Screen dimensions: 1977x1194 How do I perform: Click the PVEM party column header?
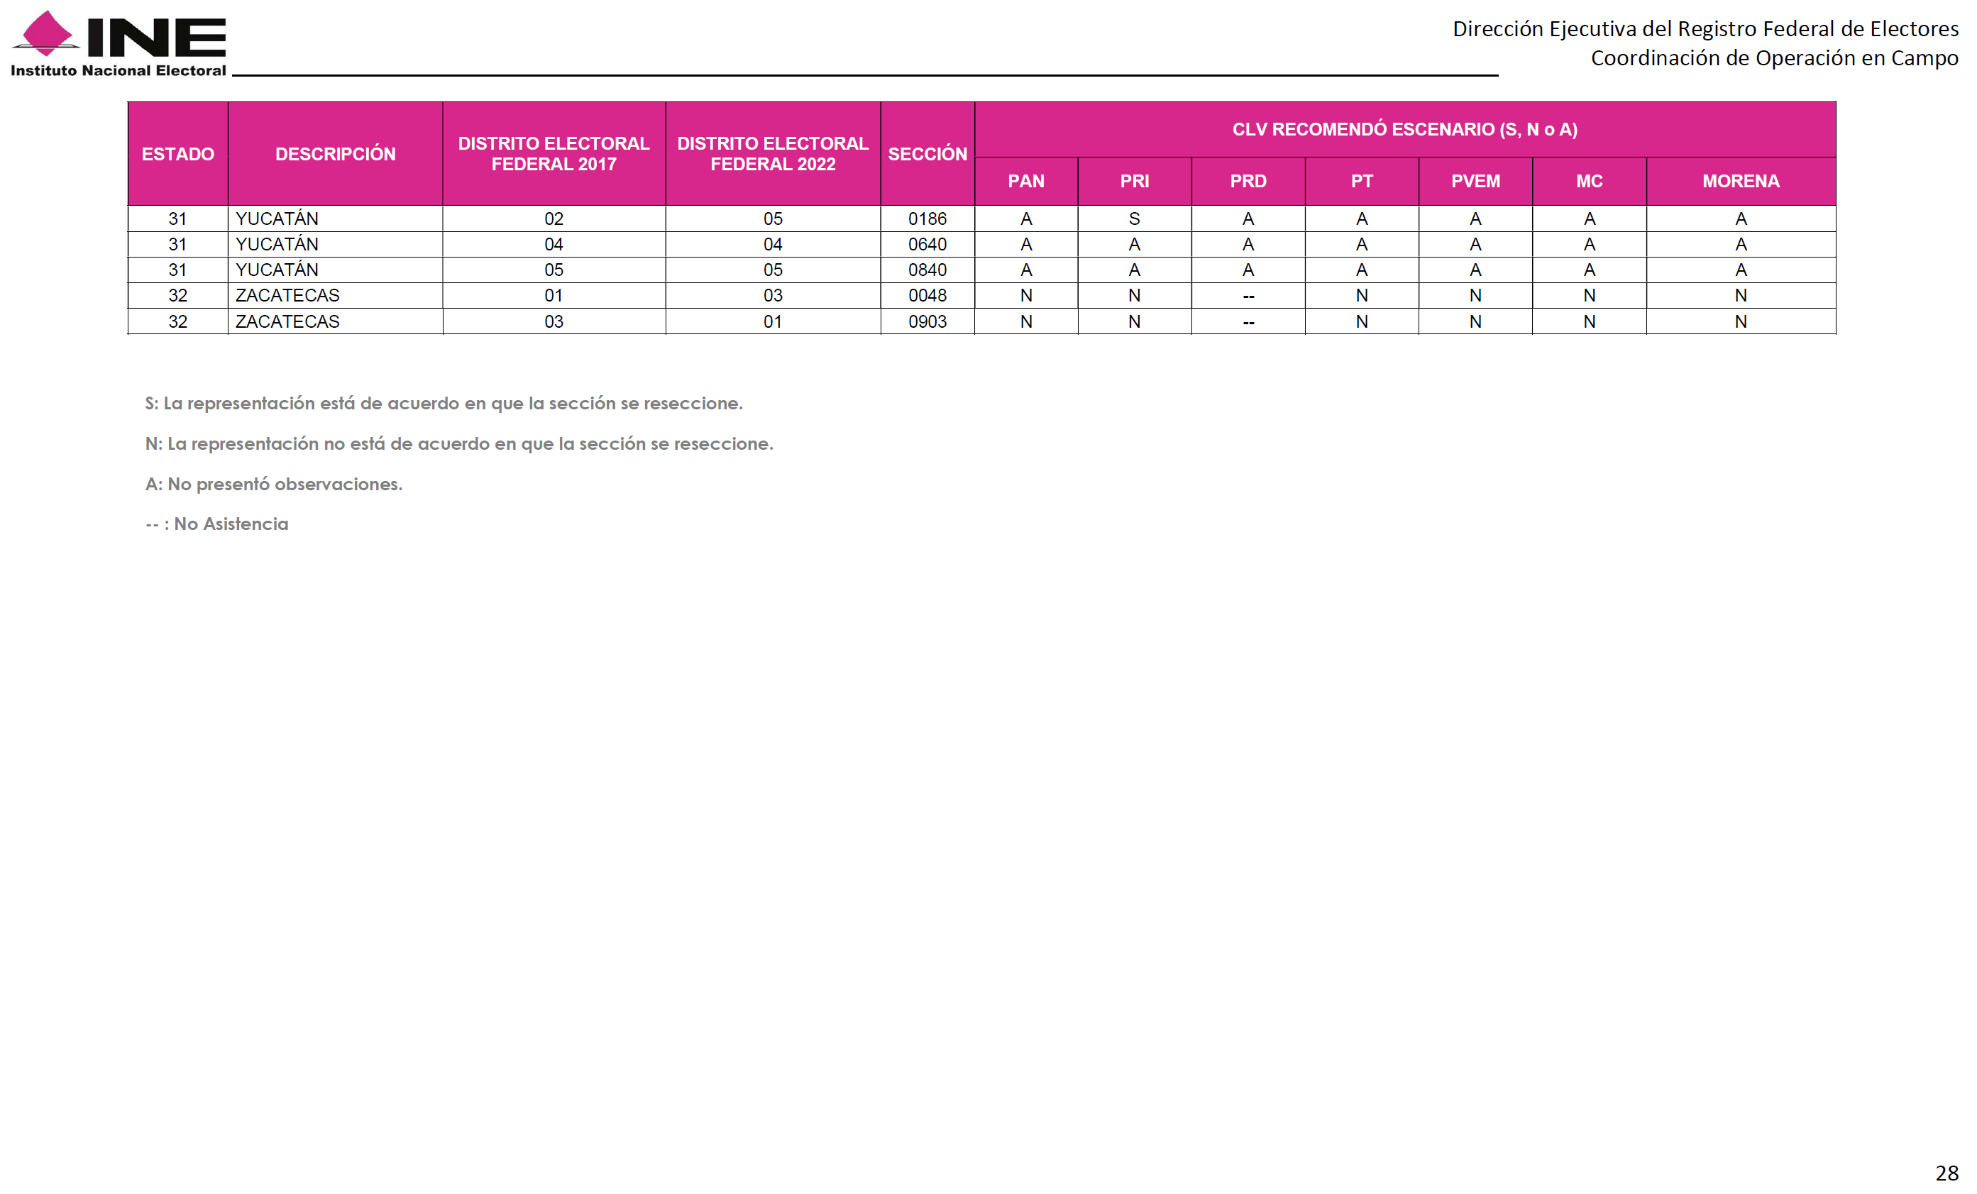1475,181
